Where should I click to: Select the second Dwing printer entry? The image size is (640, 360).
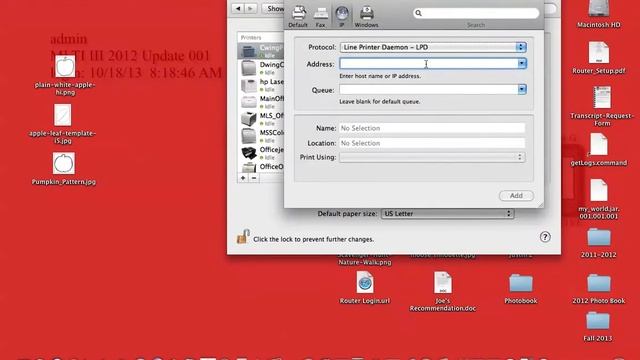tap(261, 68)
